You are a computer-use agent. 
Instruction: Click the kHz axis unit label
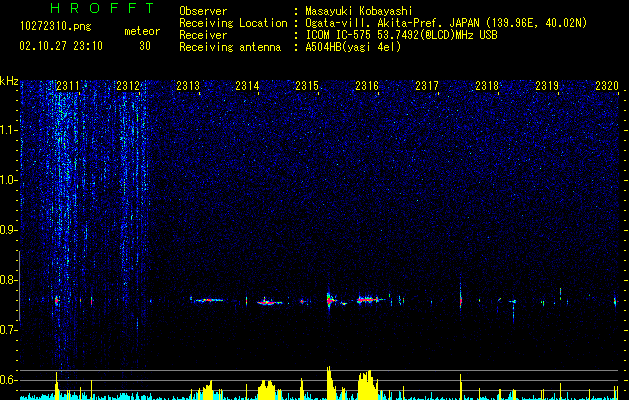coord(9,81)
